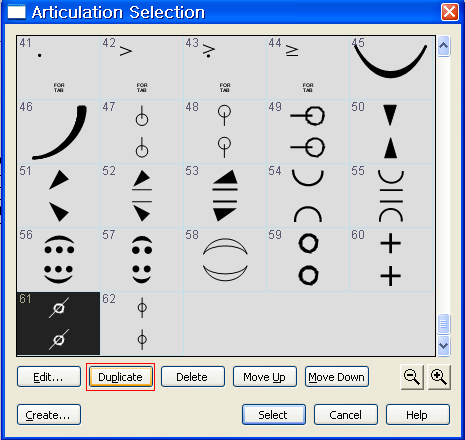Image resolution: width=465 pixels, height=440 pixels.
Task: Click the Edit... button
Action: pos(49,377)
